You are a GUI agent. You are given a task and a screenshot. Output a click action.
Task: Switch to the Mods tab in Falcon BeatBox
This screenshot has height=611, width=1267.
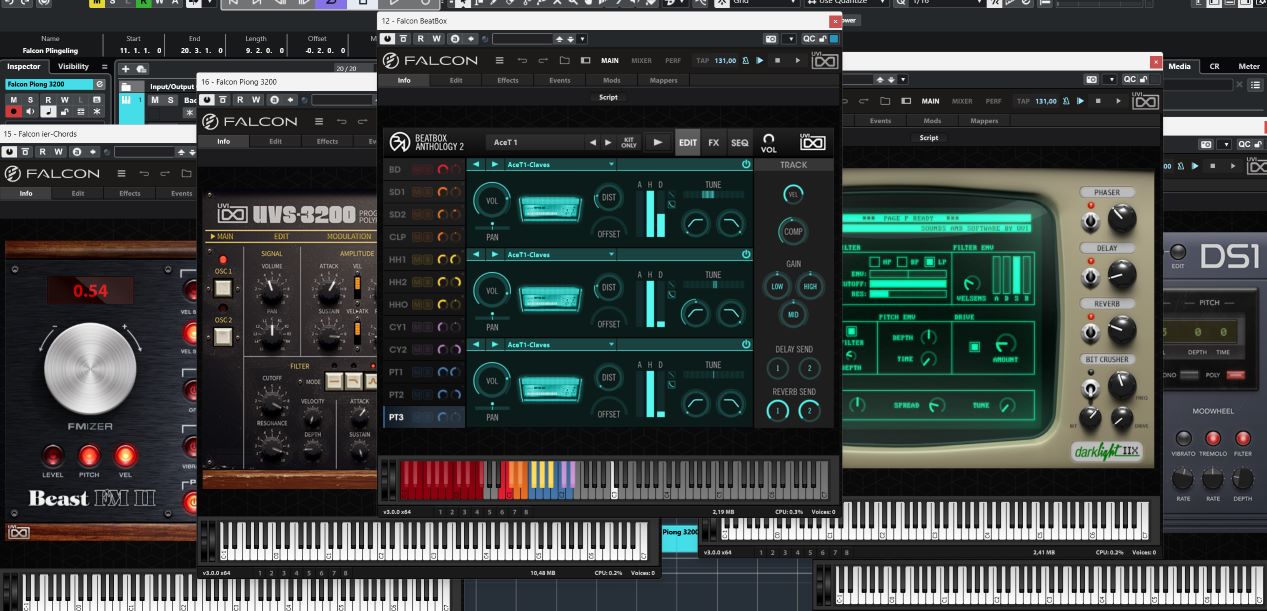[611, 80]
